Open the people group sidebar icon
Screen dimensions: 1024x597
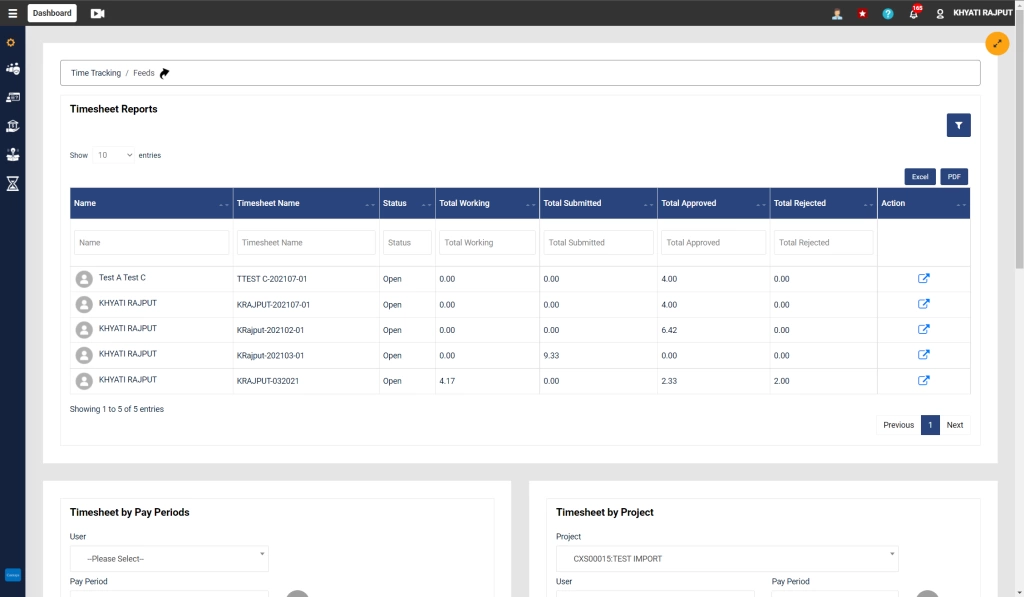[12, 69]
